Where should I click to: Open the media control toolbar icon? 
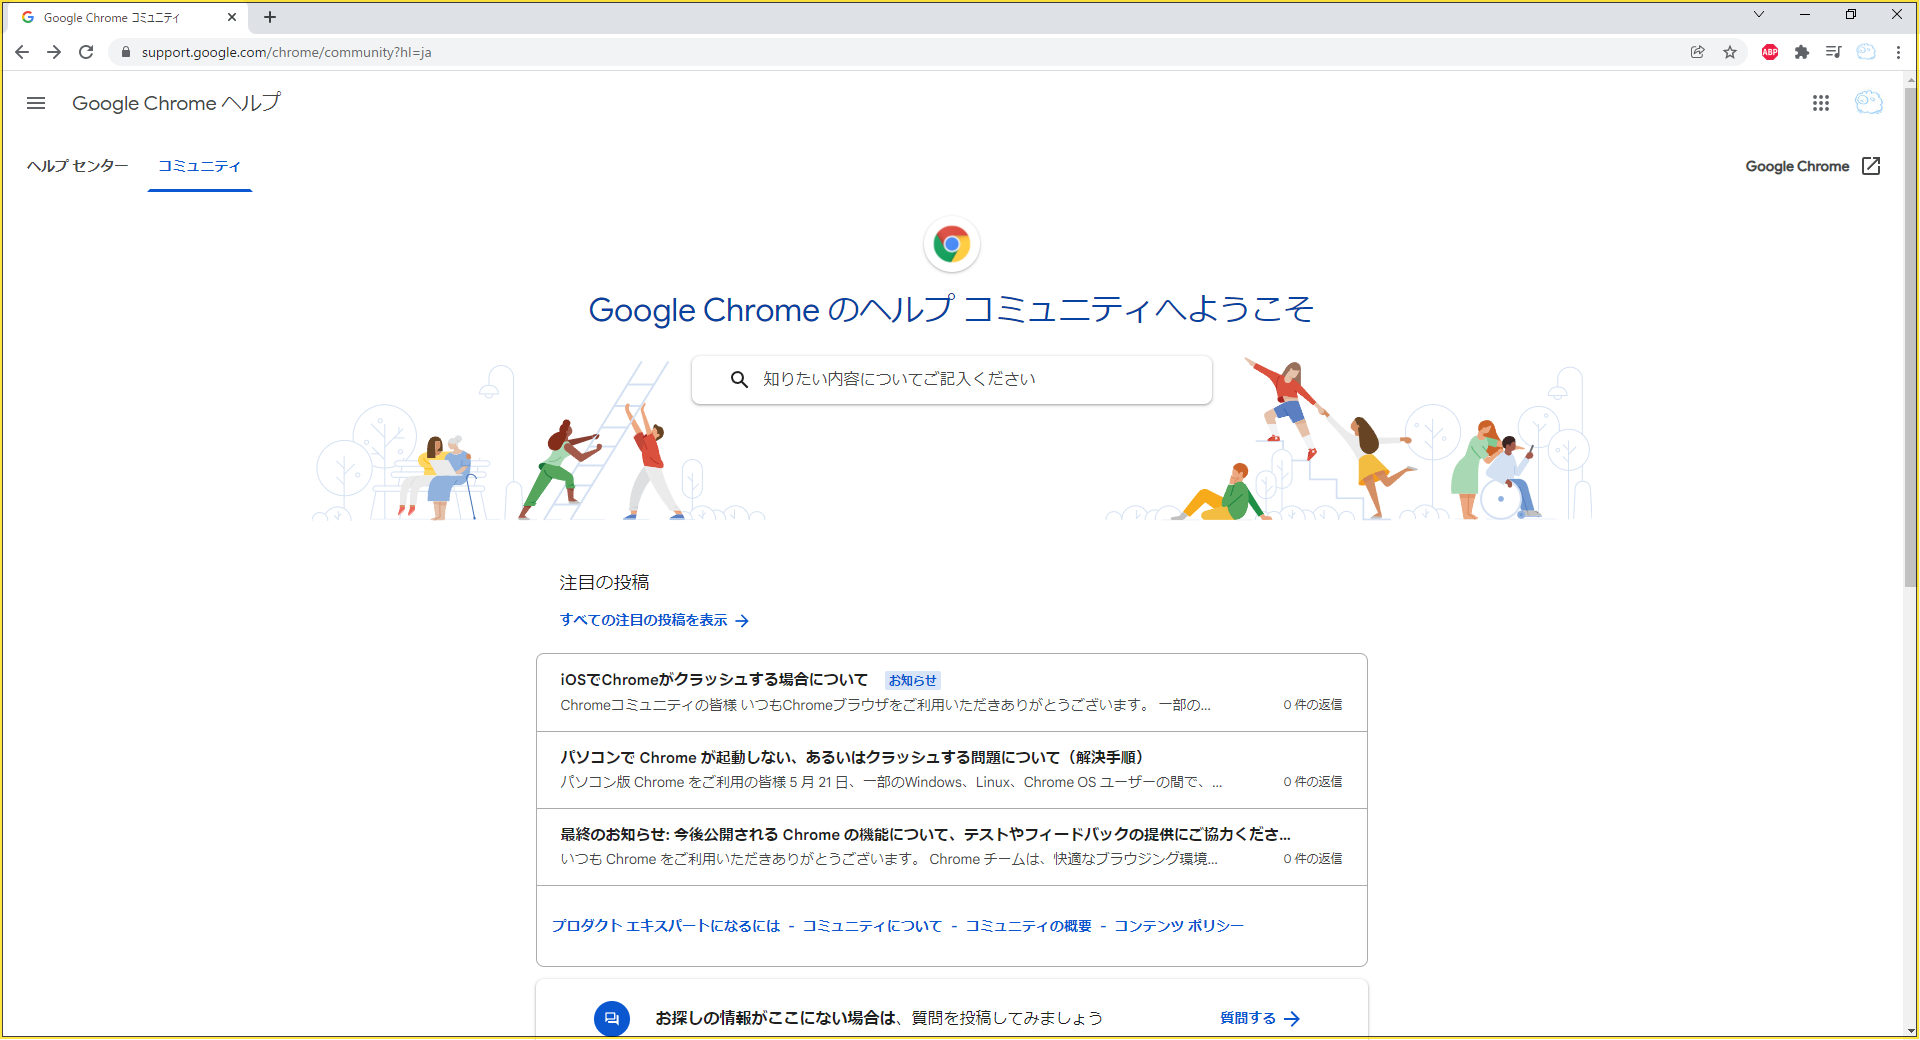tap(1833, 52)
